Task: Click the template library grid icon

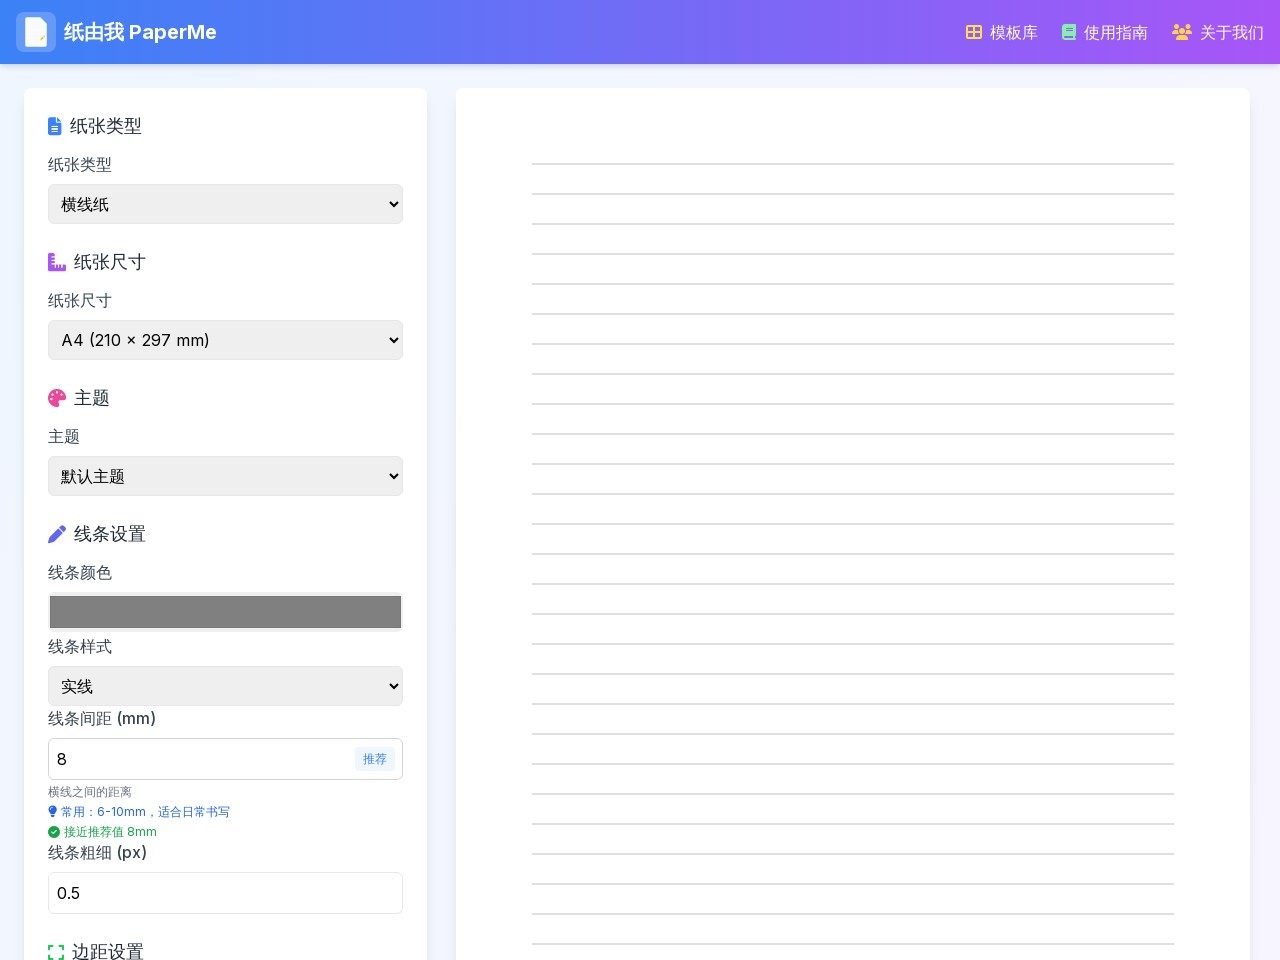Action: 974,32
